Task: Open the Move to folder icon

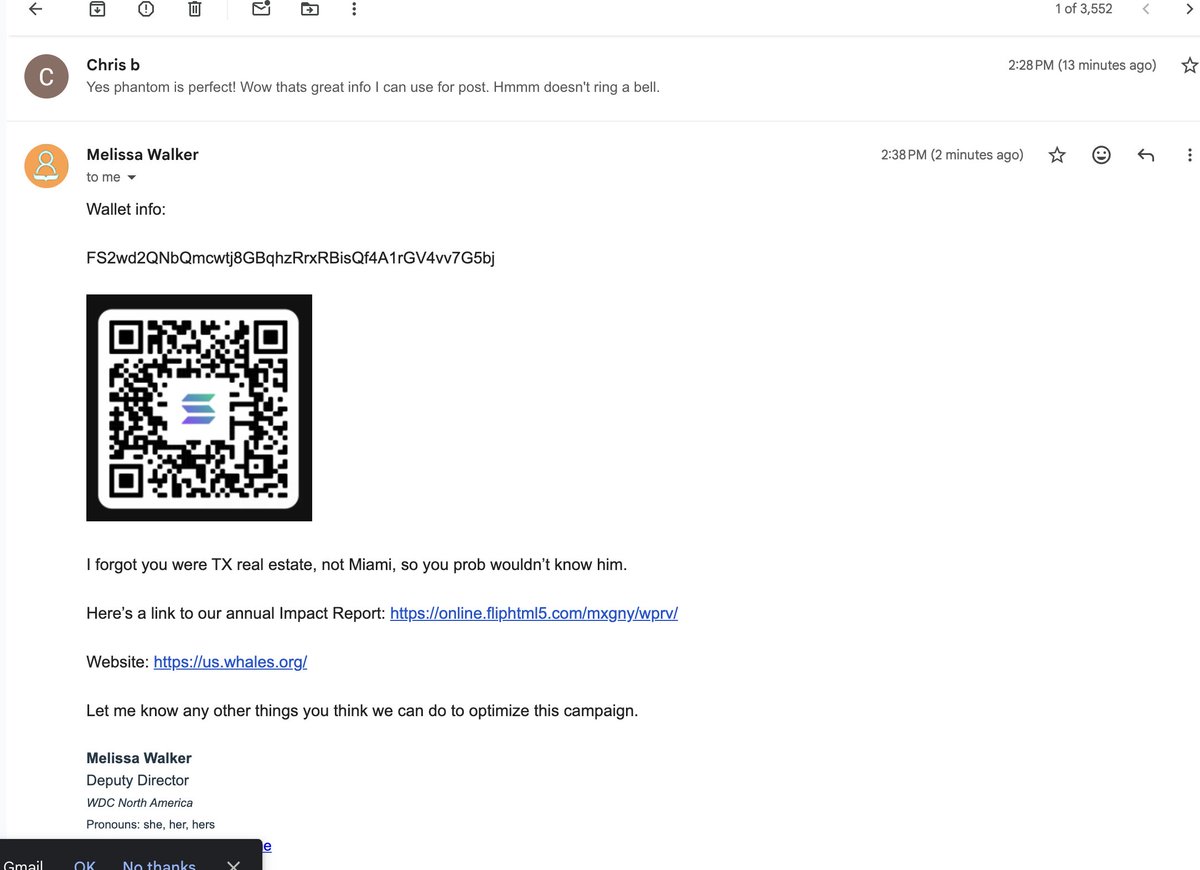Action: [310, 9]
